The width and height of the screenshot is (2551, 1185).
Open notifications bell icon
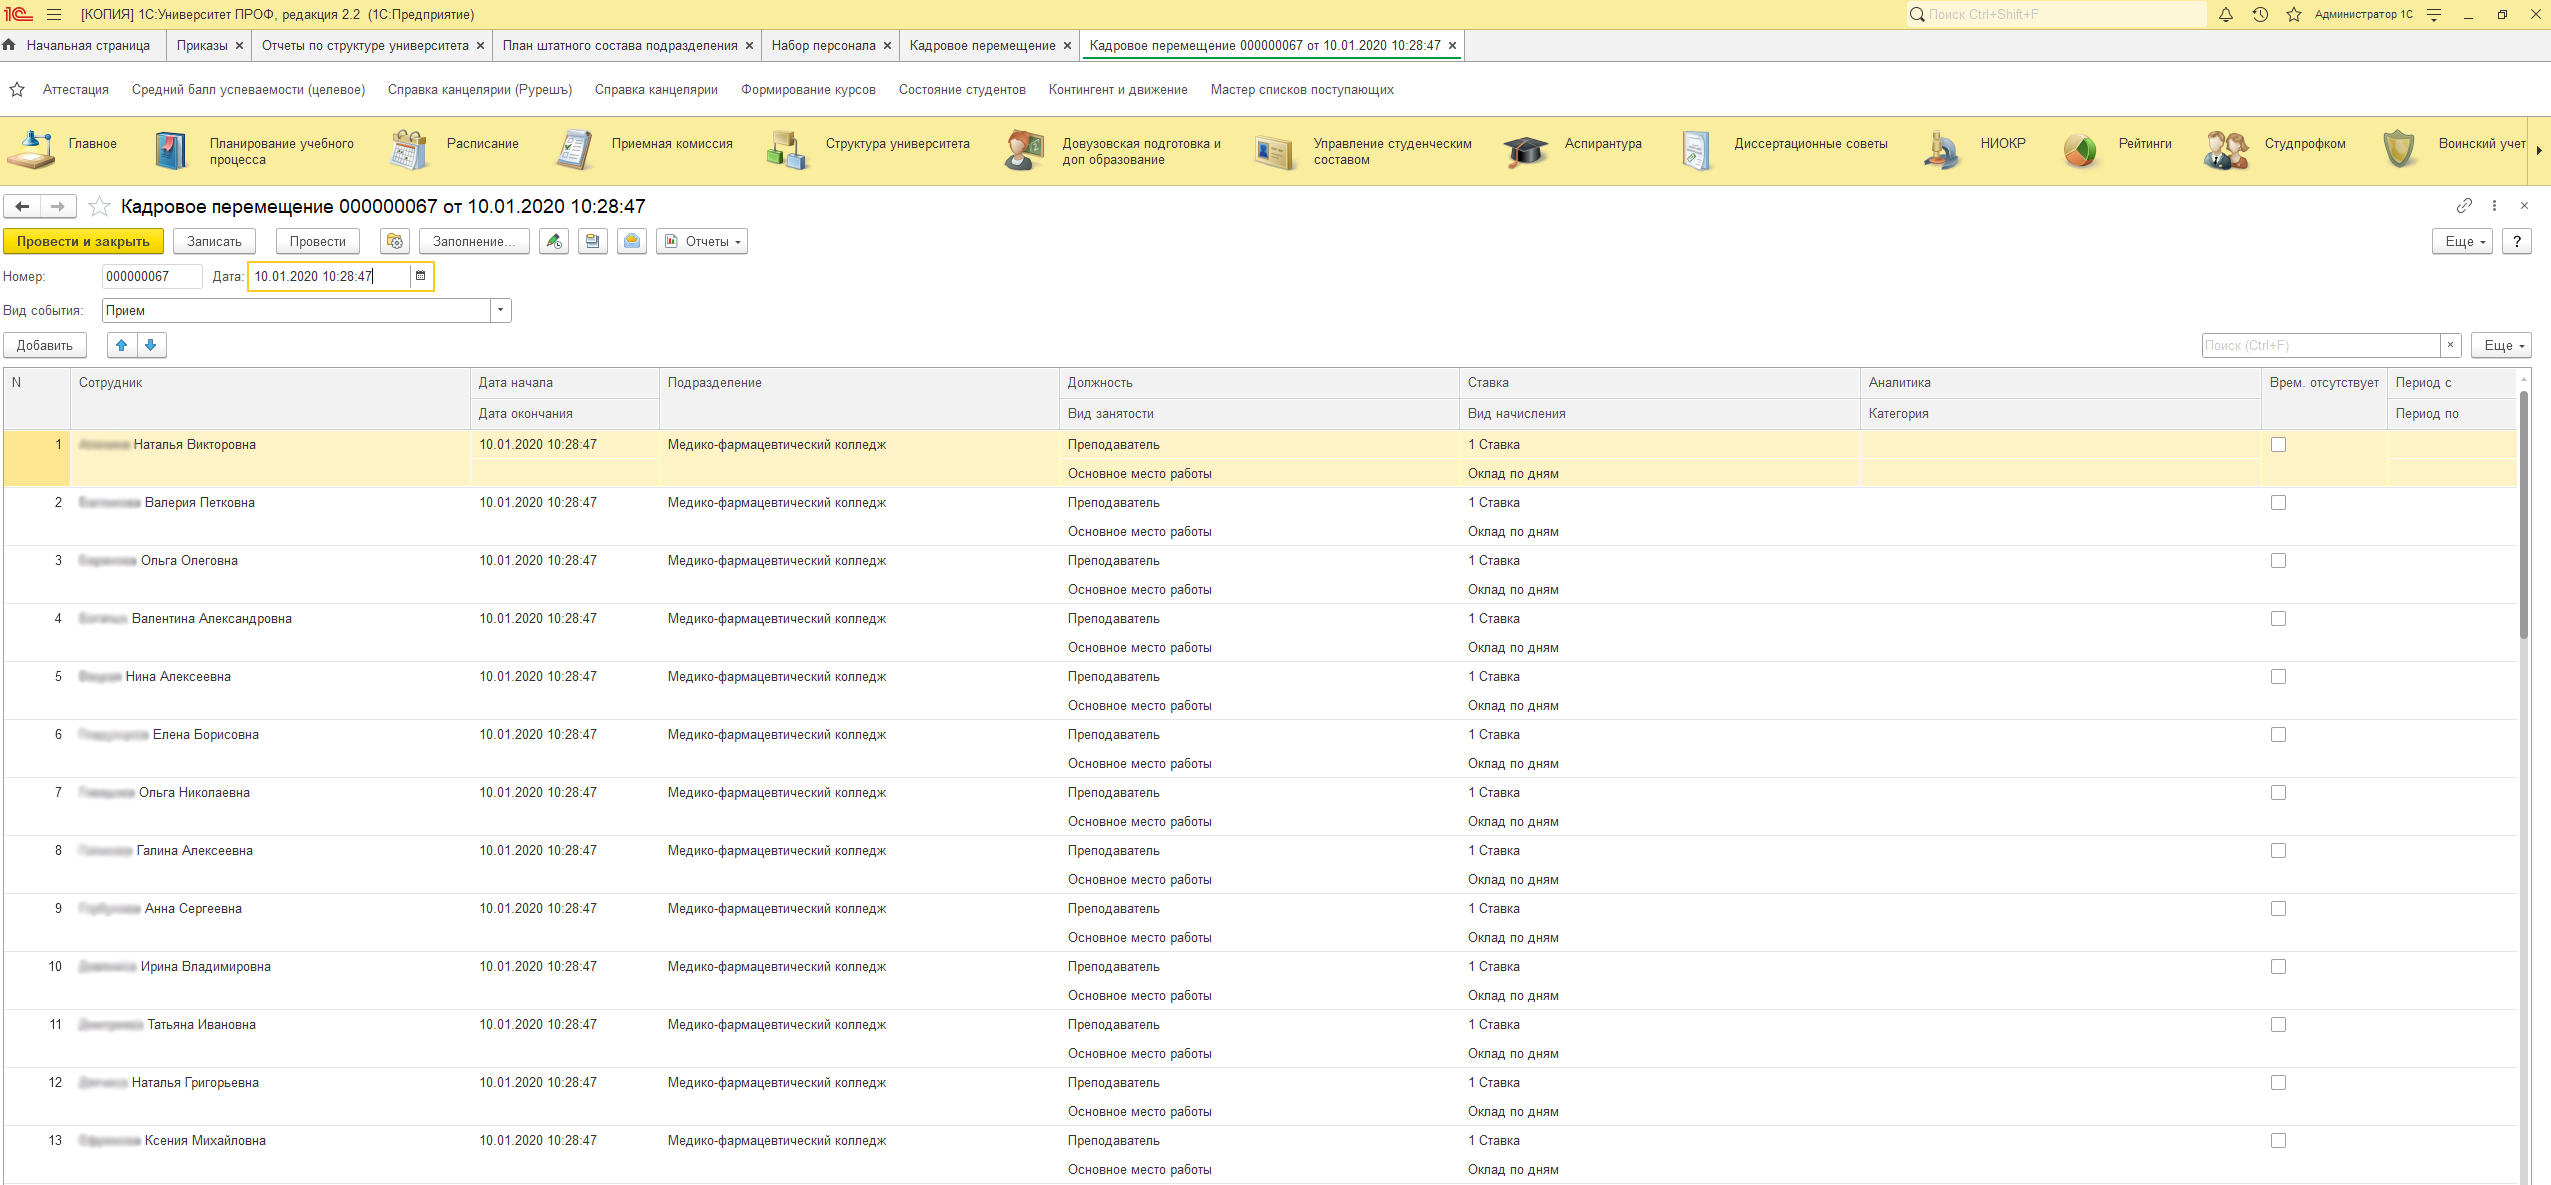[2226, 15]
